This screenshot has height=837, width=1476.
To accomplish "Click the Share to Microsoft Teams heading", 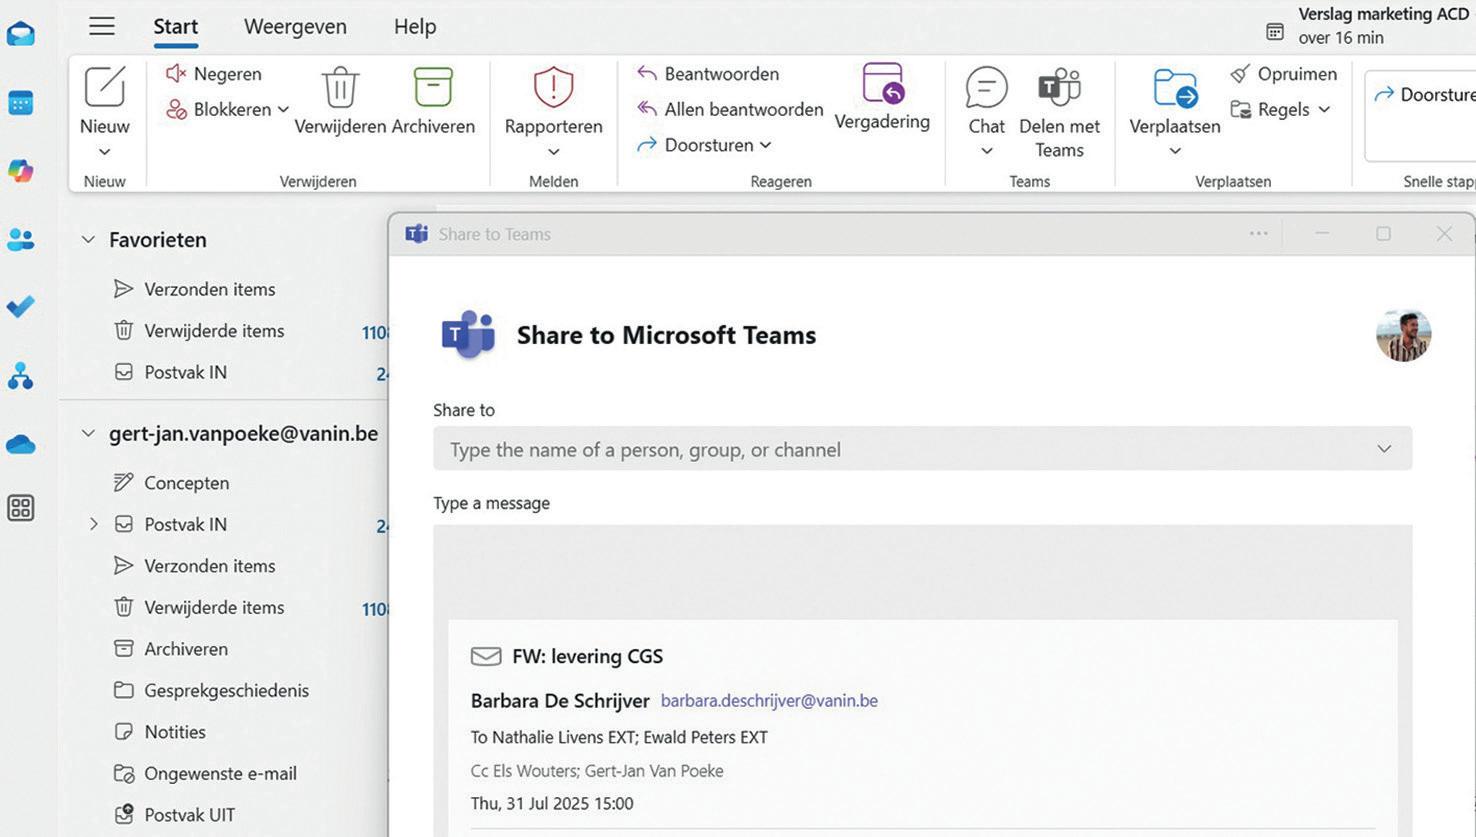I will (666, 335).
